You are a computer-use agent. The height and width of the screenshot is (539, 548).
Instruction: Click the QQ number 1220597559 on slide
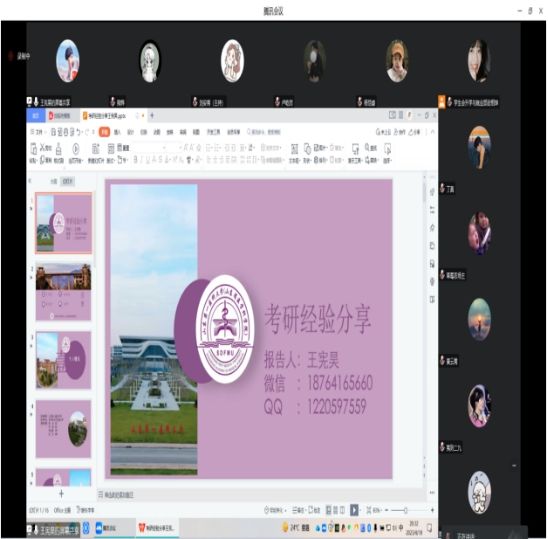[x=337, y=407]
